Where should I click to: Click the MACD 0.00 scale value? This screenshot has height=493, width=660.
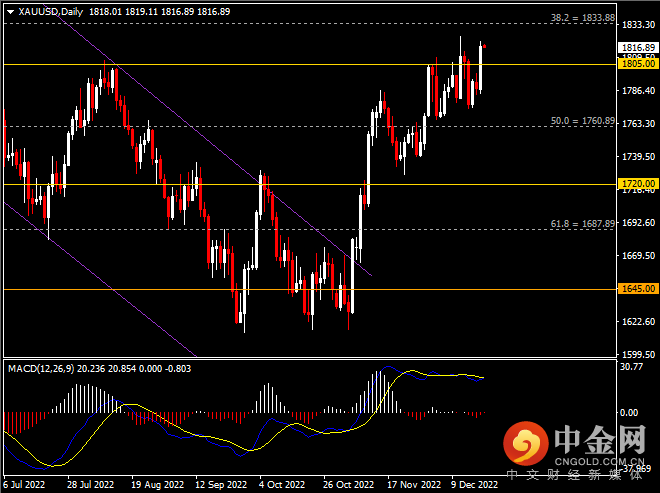pos(631,412)
